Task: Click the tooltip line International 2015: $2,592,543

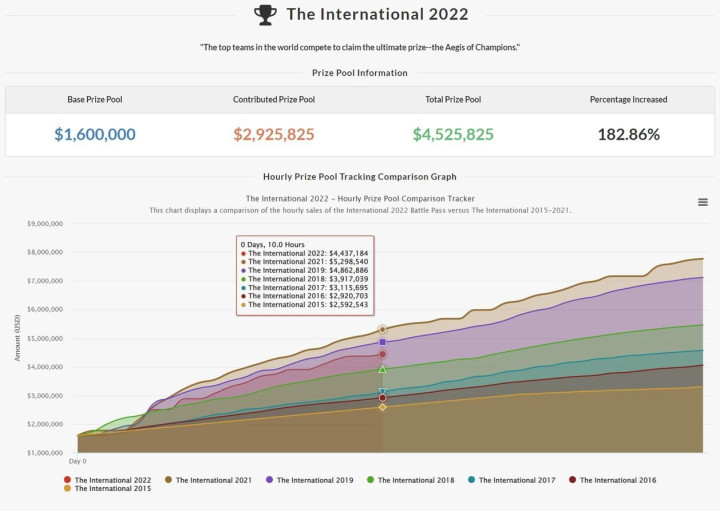Action: 304,304
